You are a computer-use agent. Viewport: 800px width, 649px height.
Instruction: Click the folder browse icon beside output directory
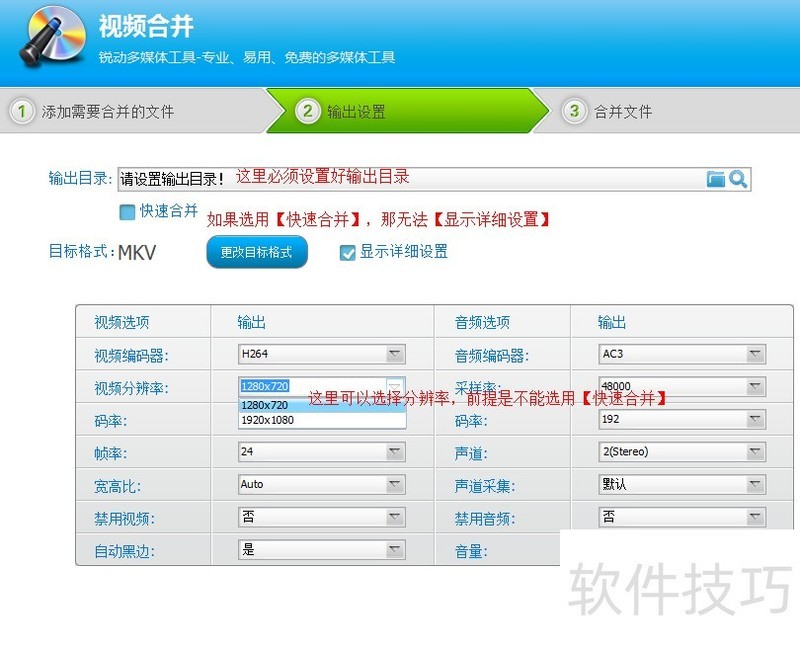(x=714, y=178)
